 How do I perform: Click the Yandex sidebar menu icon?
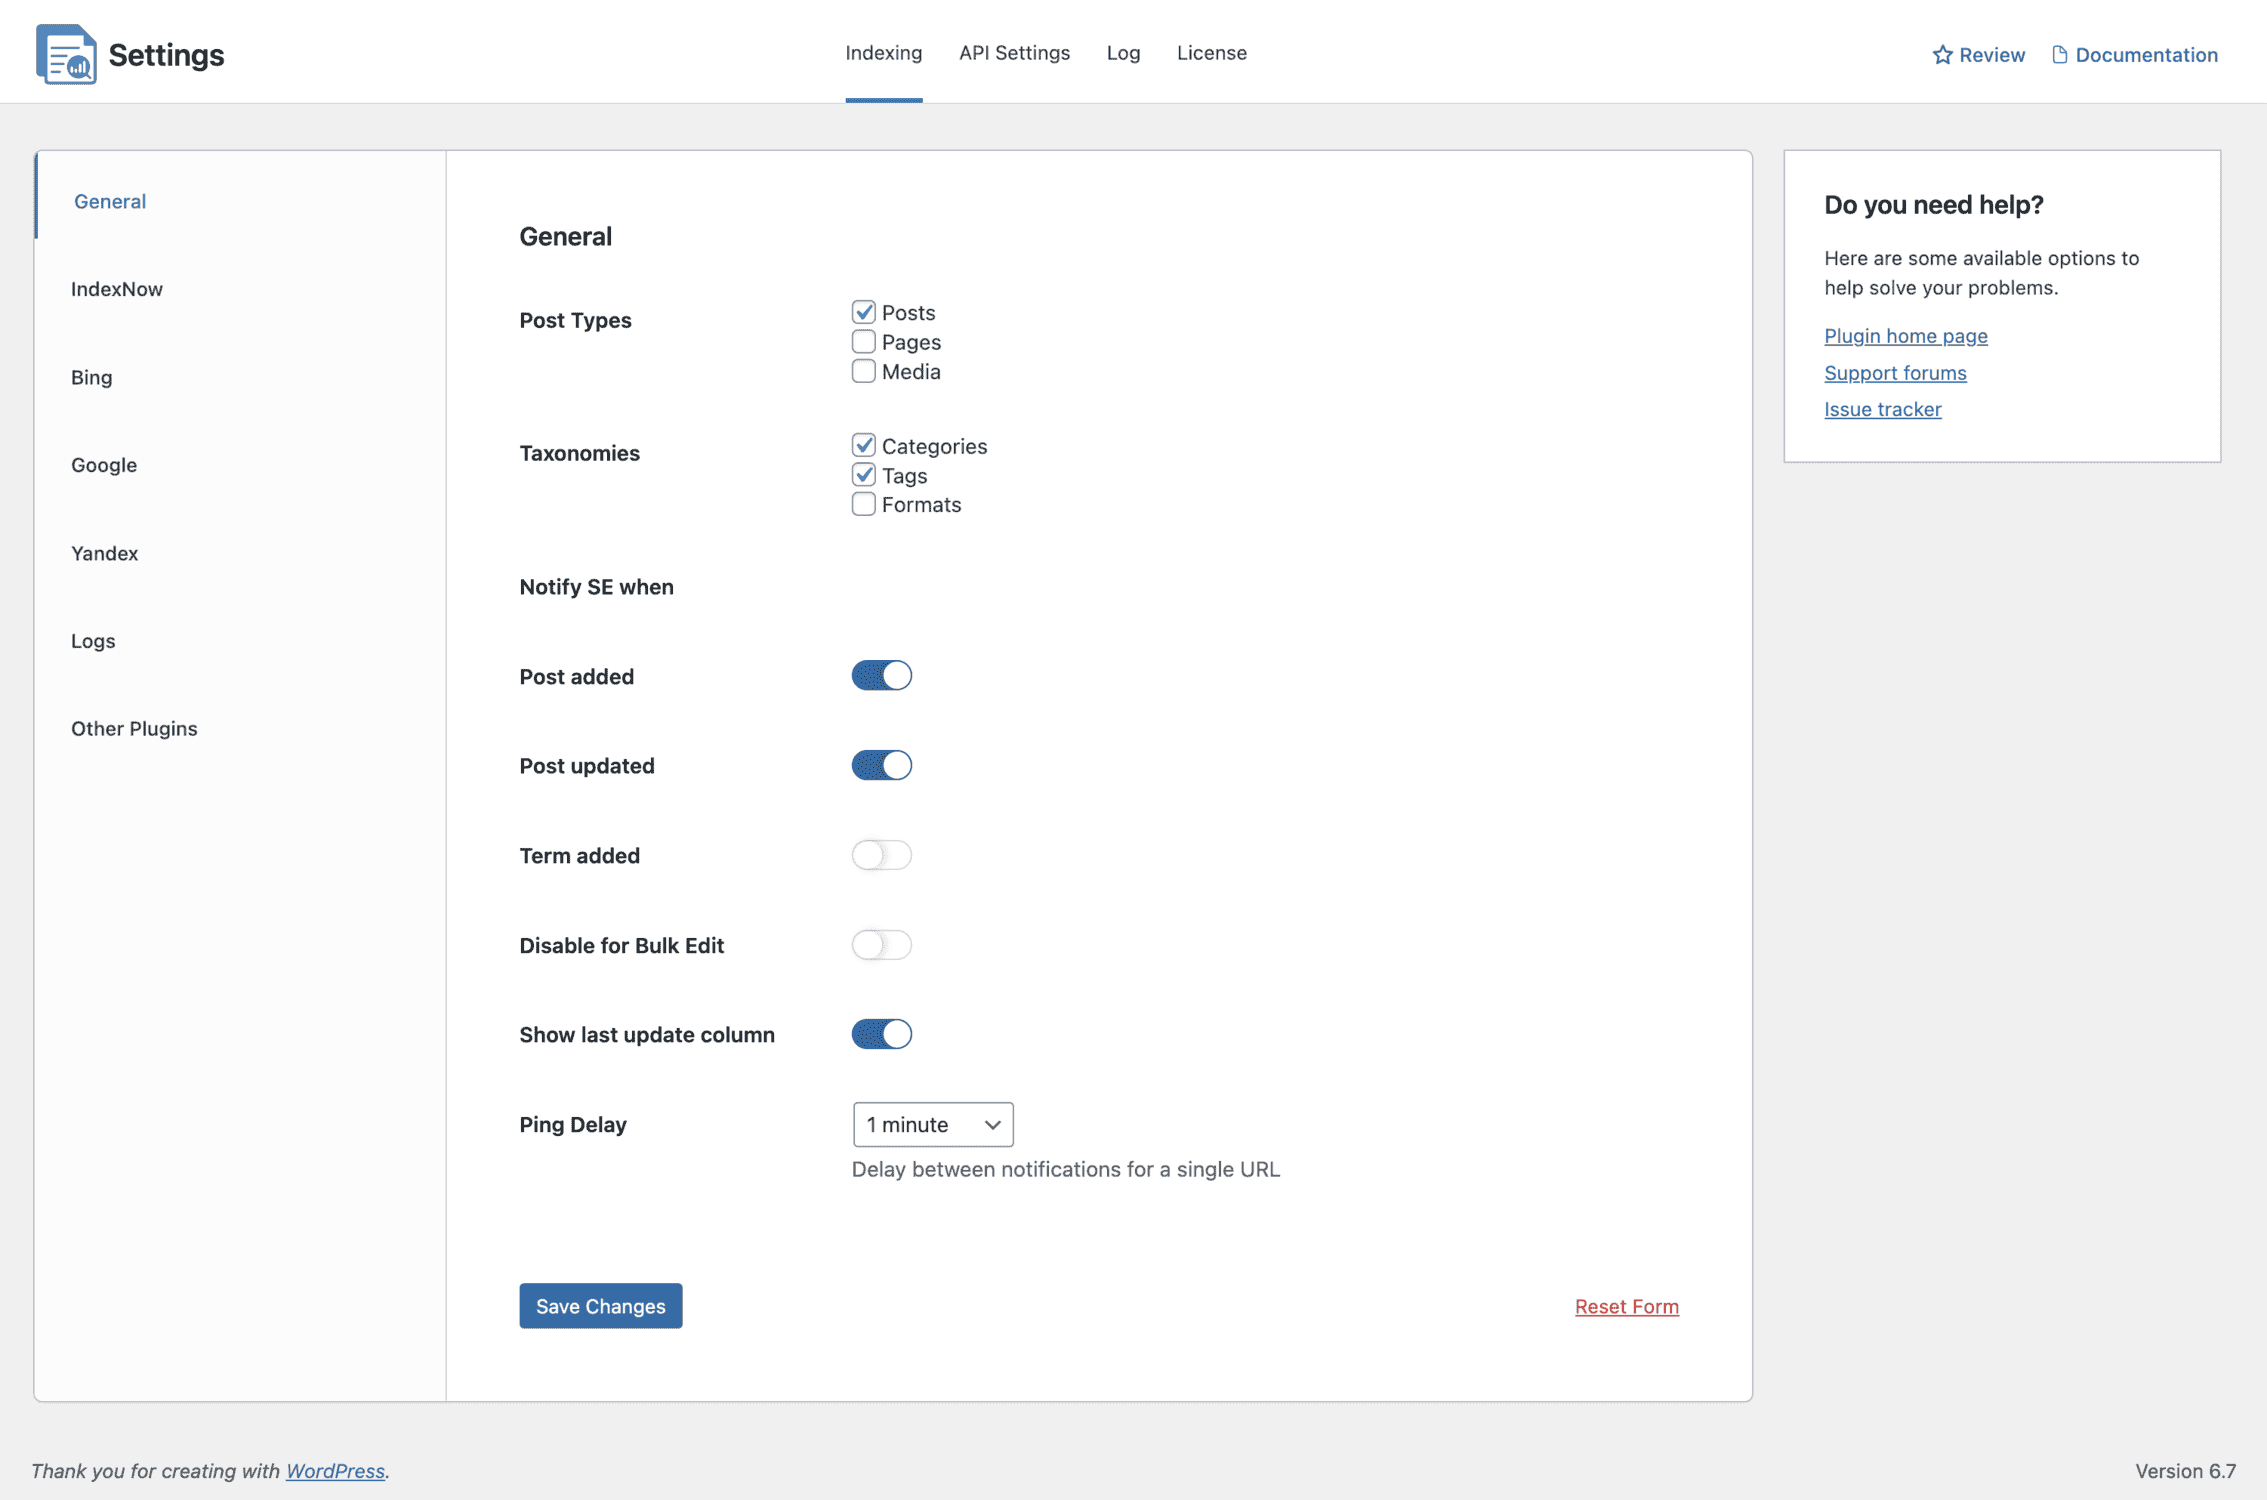coord(104,552)
